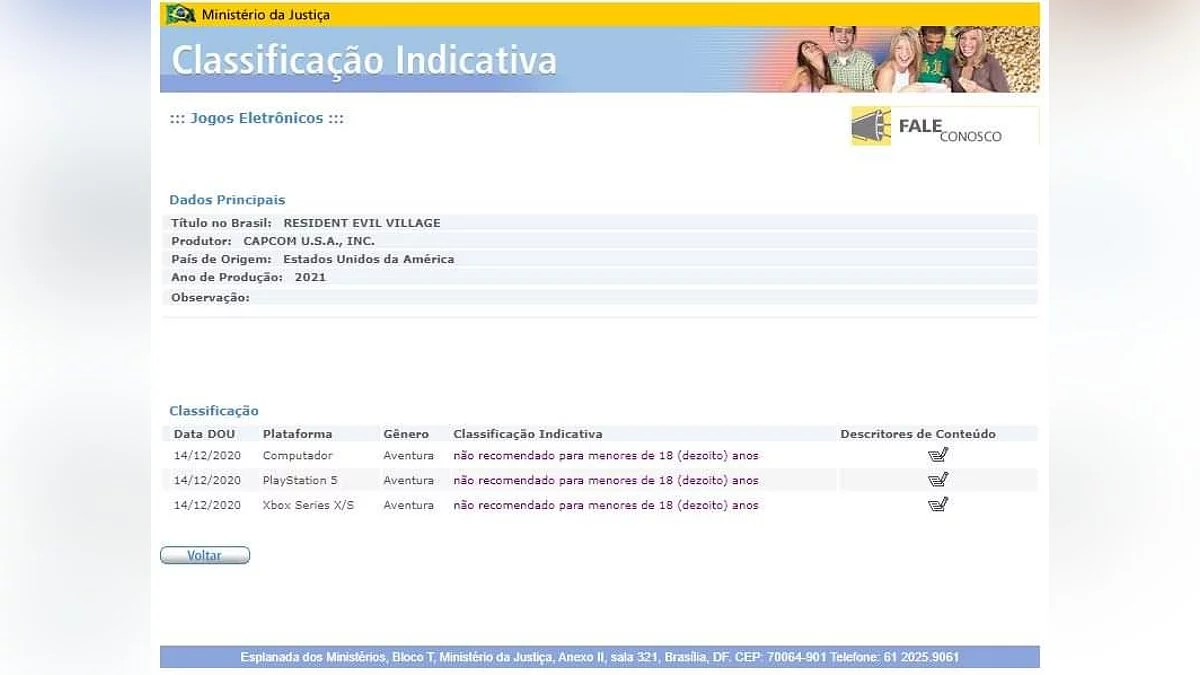
Task: Click the Dados Principais heading
Action: (x=227, y=200)
